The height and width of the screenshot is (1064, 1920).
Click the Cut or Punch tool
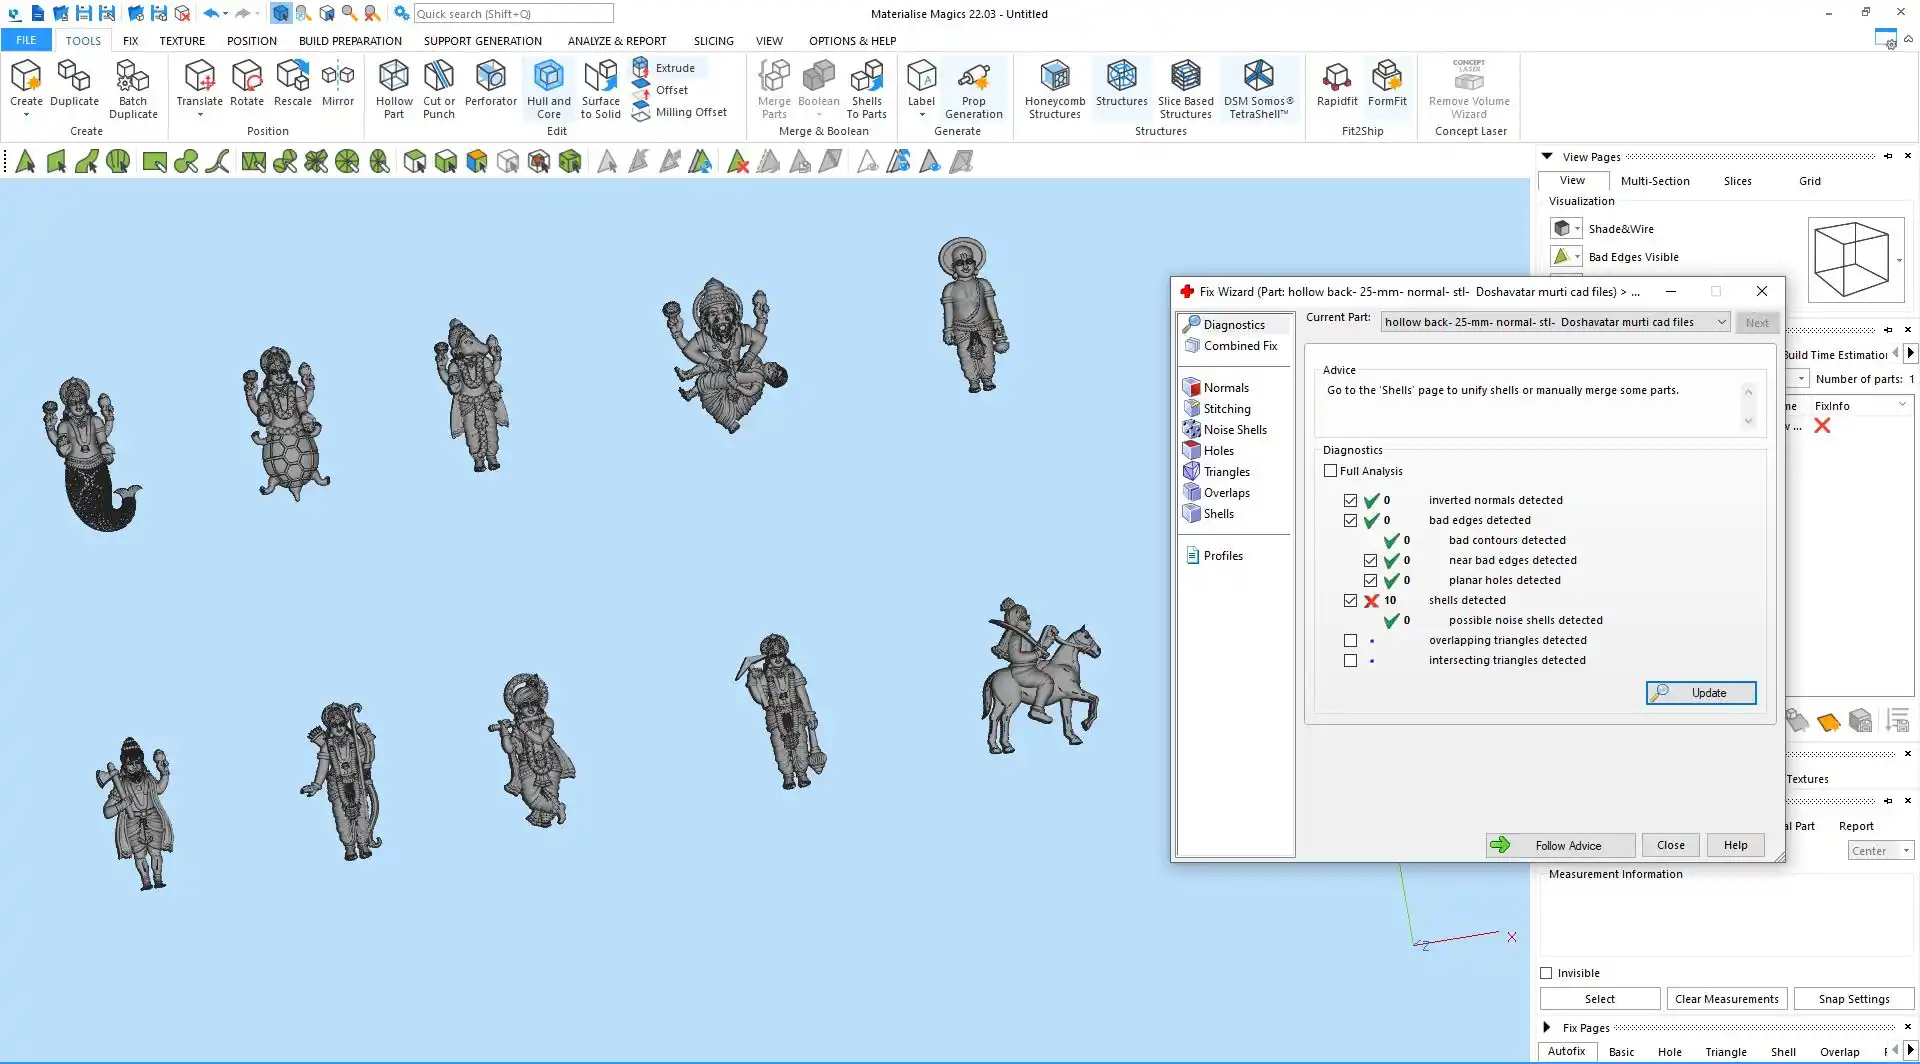(x=438, y=88)
